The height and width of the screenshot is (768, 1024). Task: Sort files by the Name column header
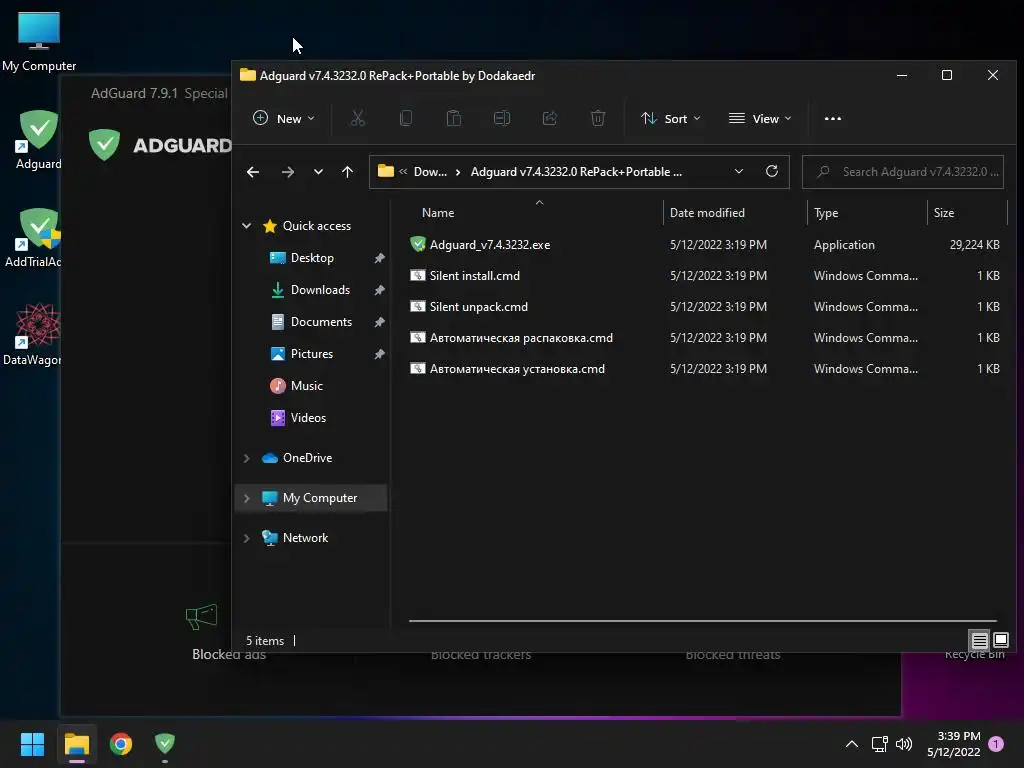438,213
